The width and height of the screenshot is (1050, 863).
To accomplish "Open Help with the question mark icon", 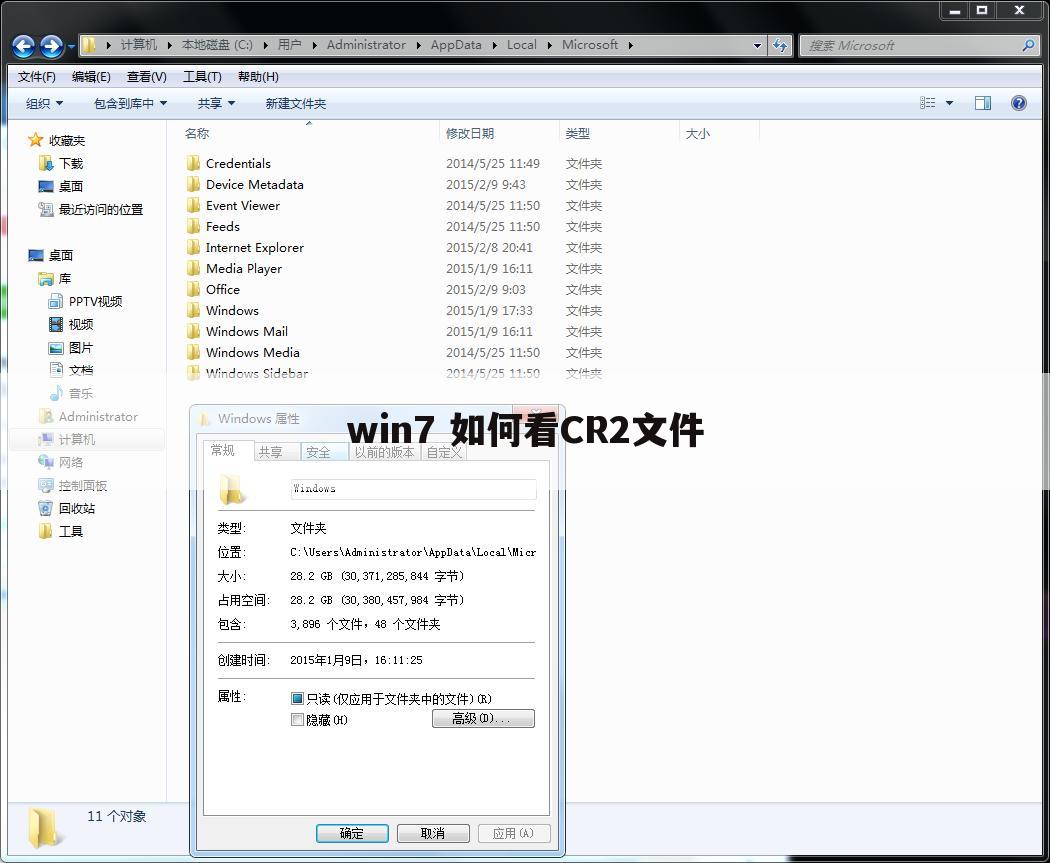I will 1019,103.
